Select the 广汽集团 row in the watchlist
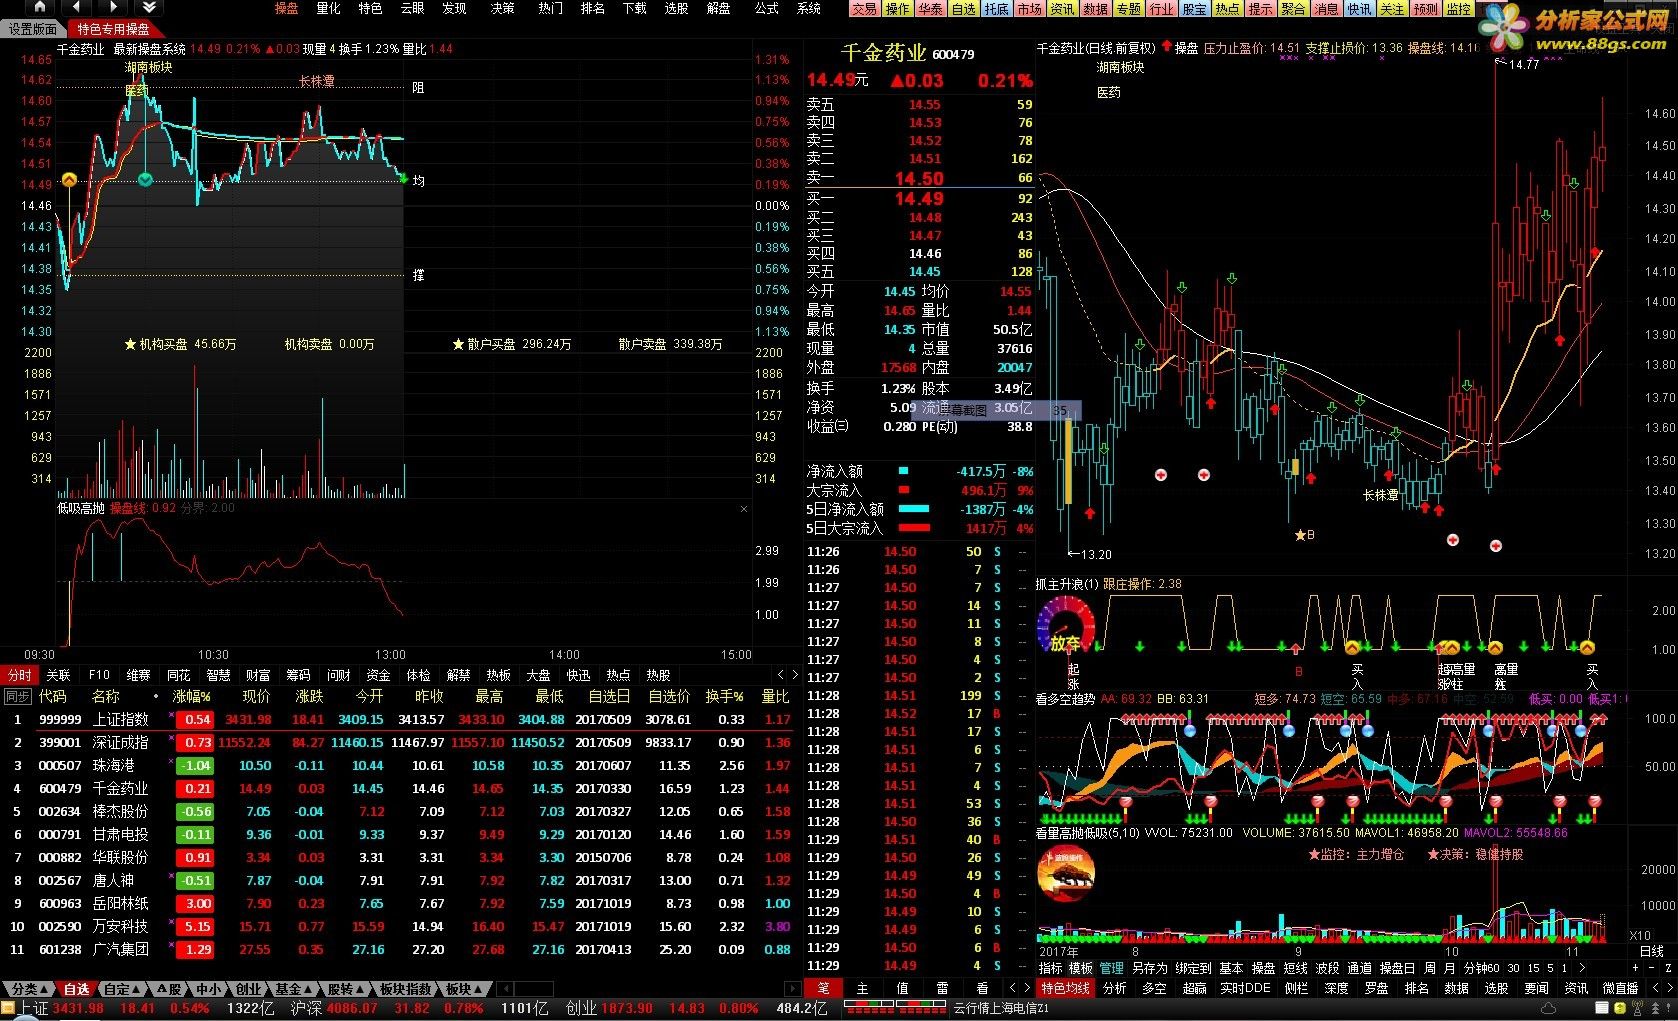Viewport: 1678px width, 1021px height. click(398, 949)
